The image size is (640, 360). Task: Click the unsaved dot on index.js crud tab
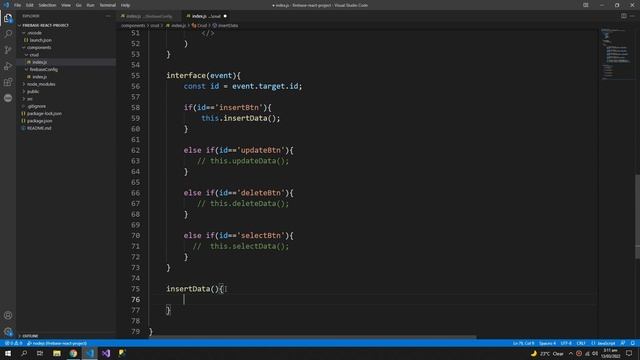(x=225, y=16)
